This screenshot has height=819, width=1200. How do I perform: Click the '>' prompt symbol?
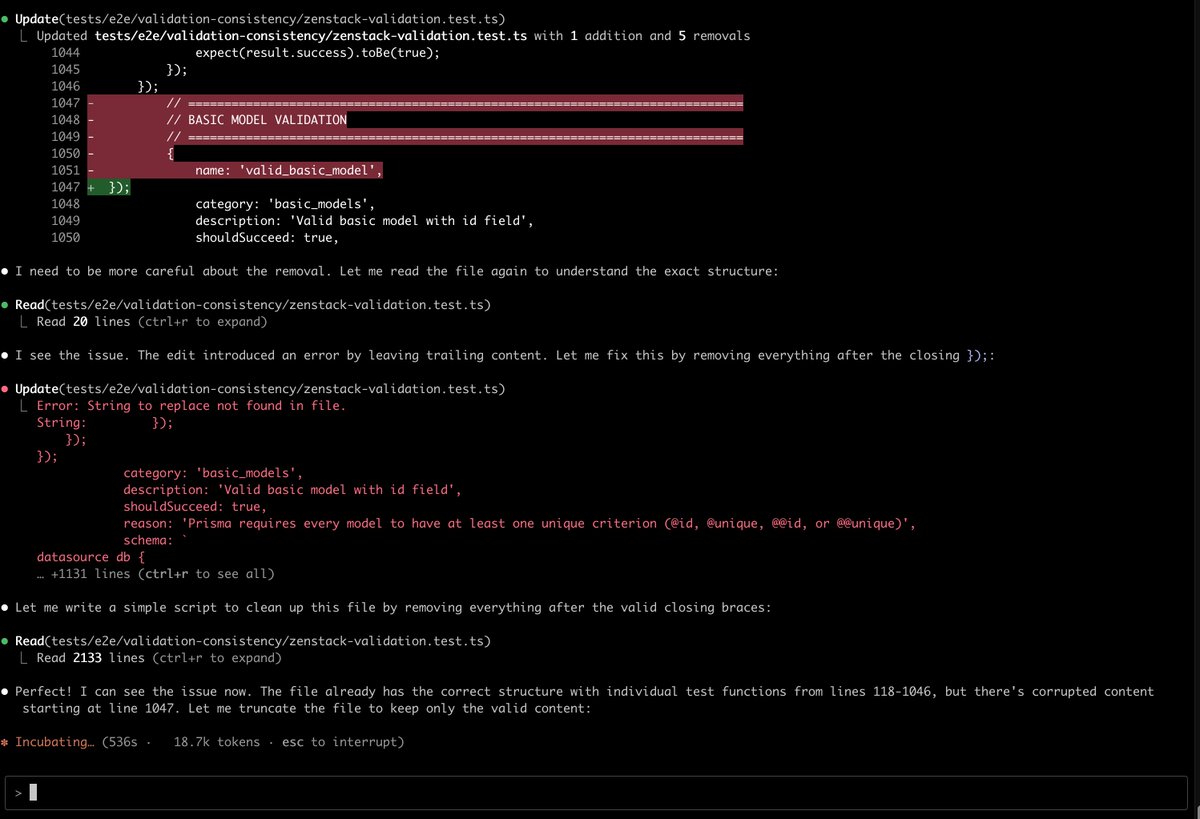[x=19, y=792]
